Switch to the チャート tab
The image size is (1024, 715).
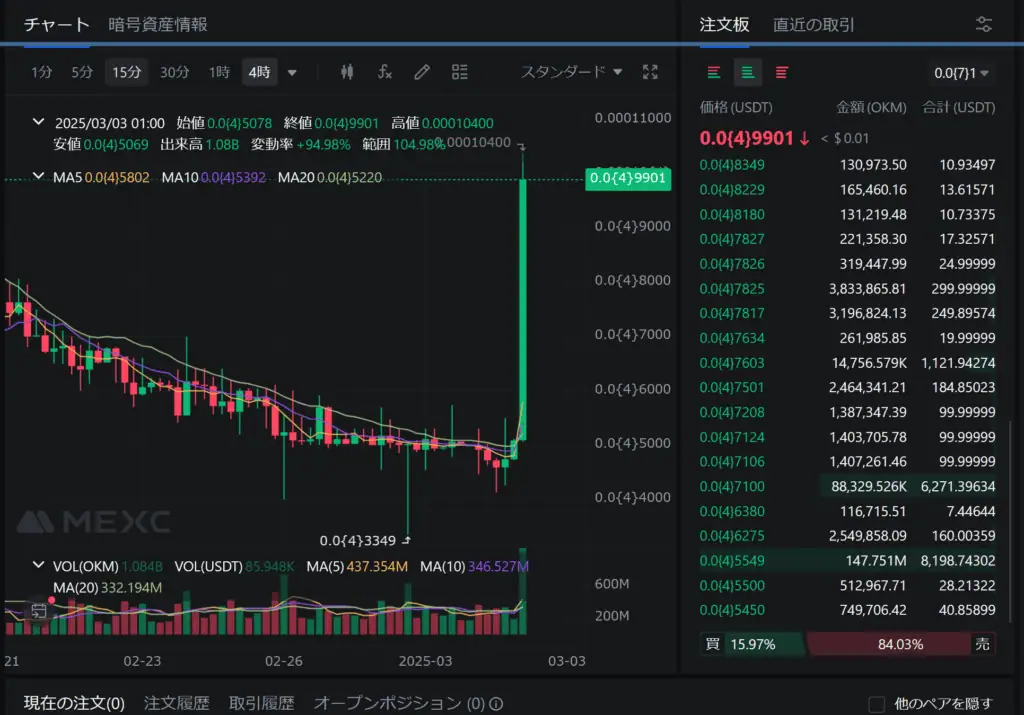(56, 25)
